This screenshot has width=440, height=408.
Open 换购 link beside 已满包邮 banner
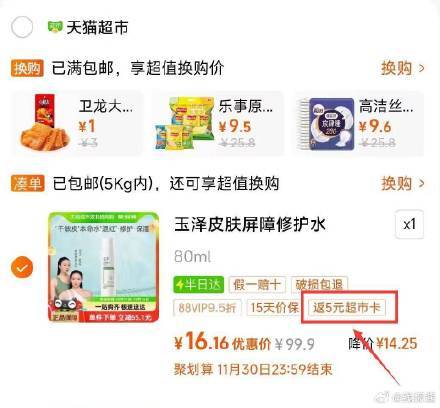(x=403, y=68)
